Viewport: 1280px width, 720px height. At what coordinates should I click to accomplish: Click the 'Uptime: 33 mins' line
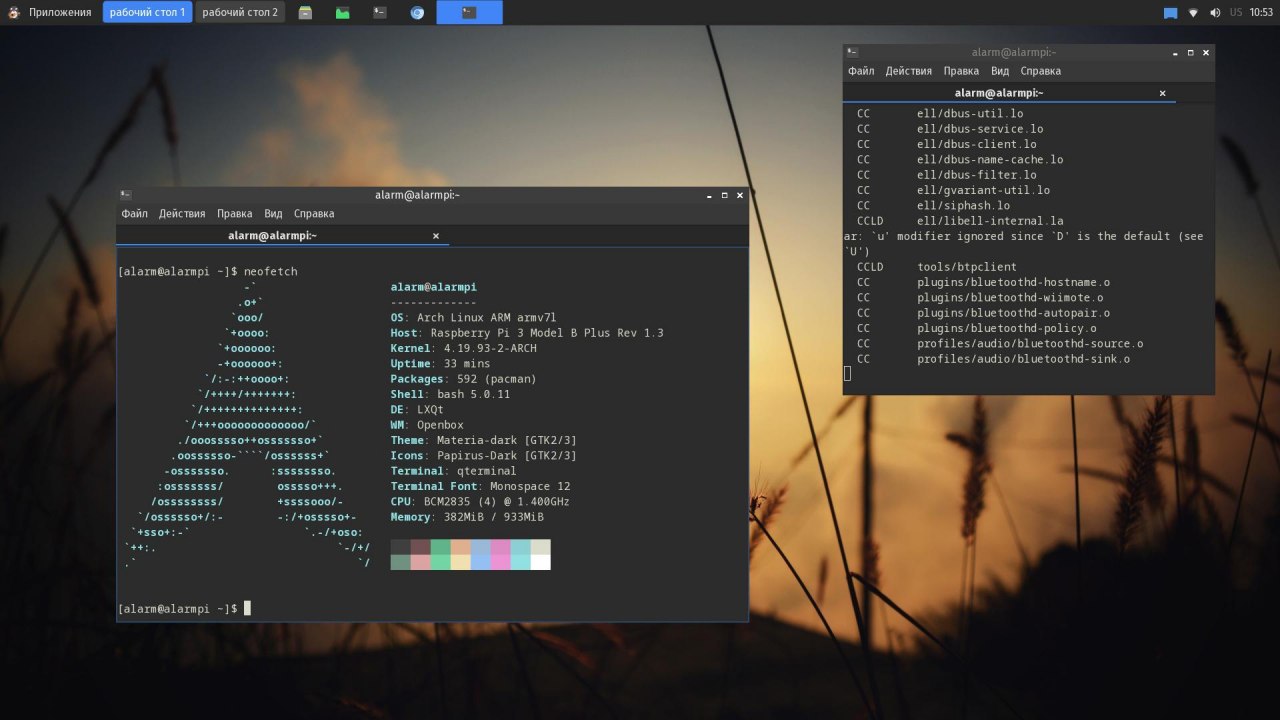pyautogui.click(x=441, y=364)
